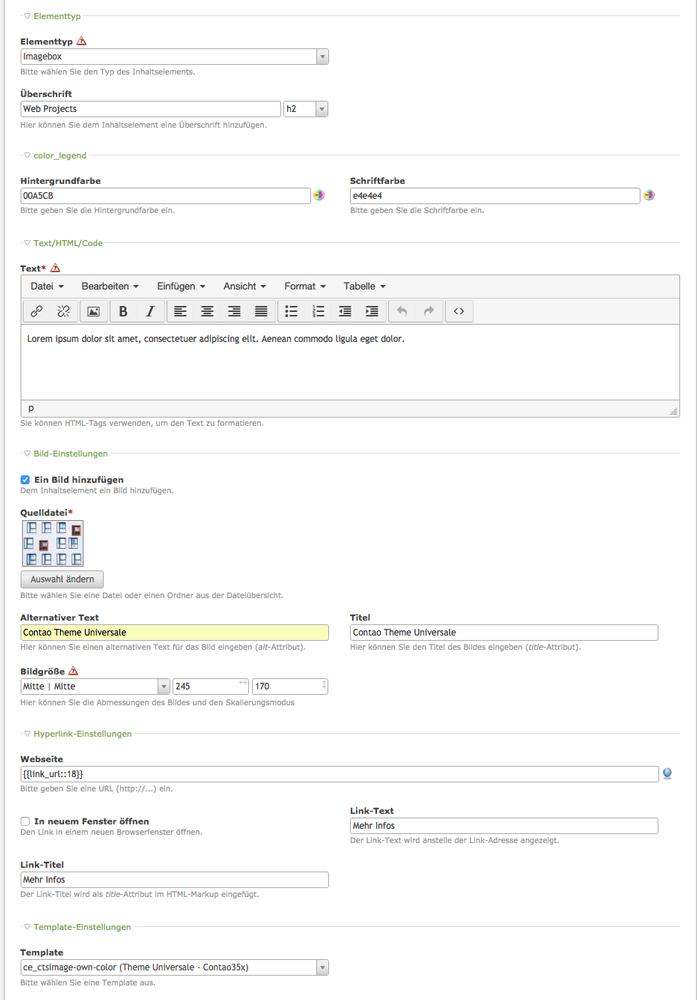Click the remove link icon in editor

tap(63, 311)
